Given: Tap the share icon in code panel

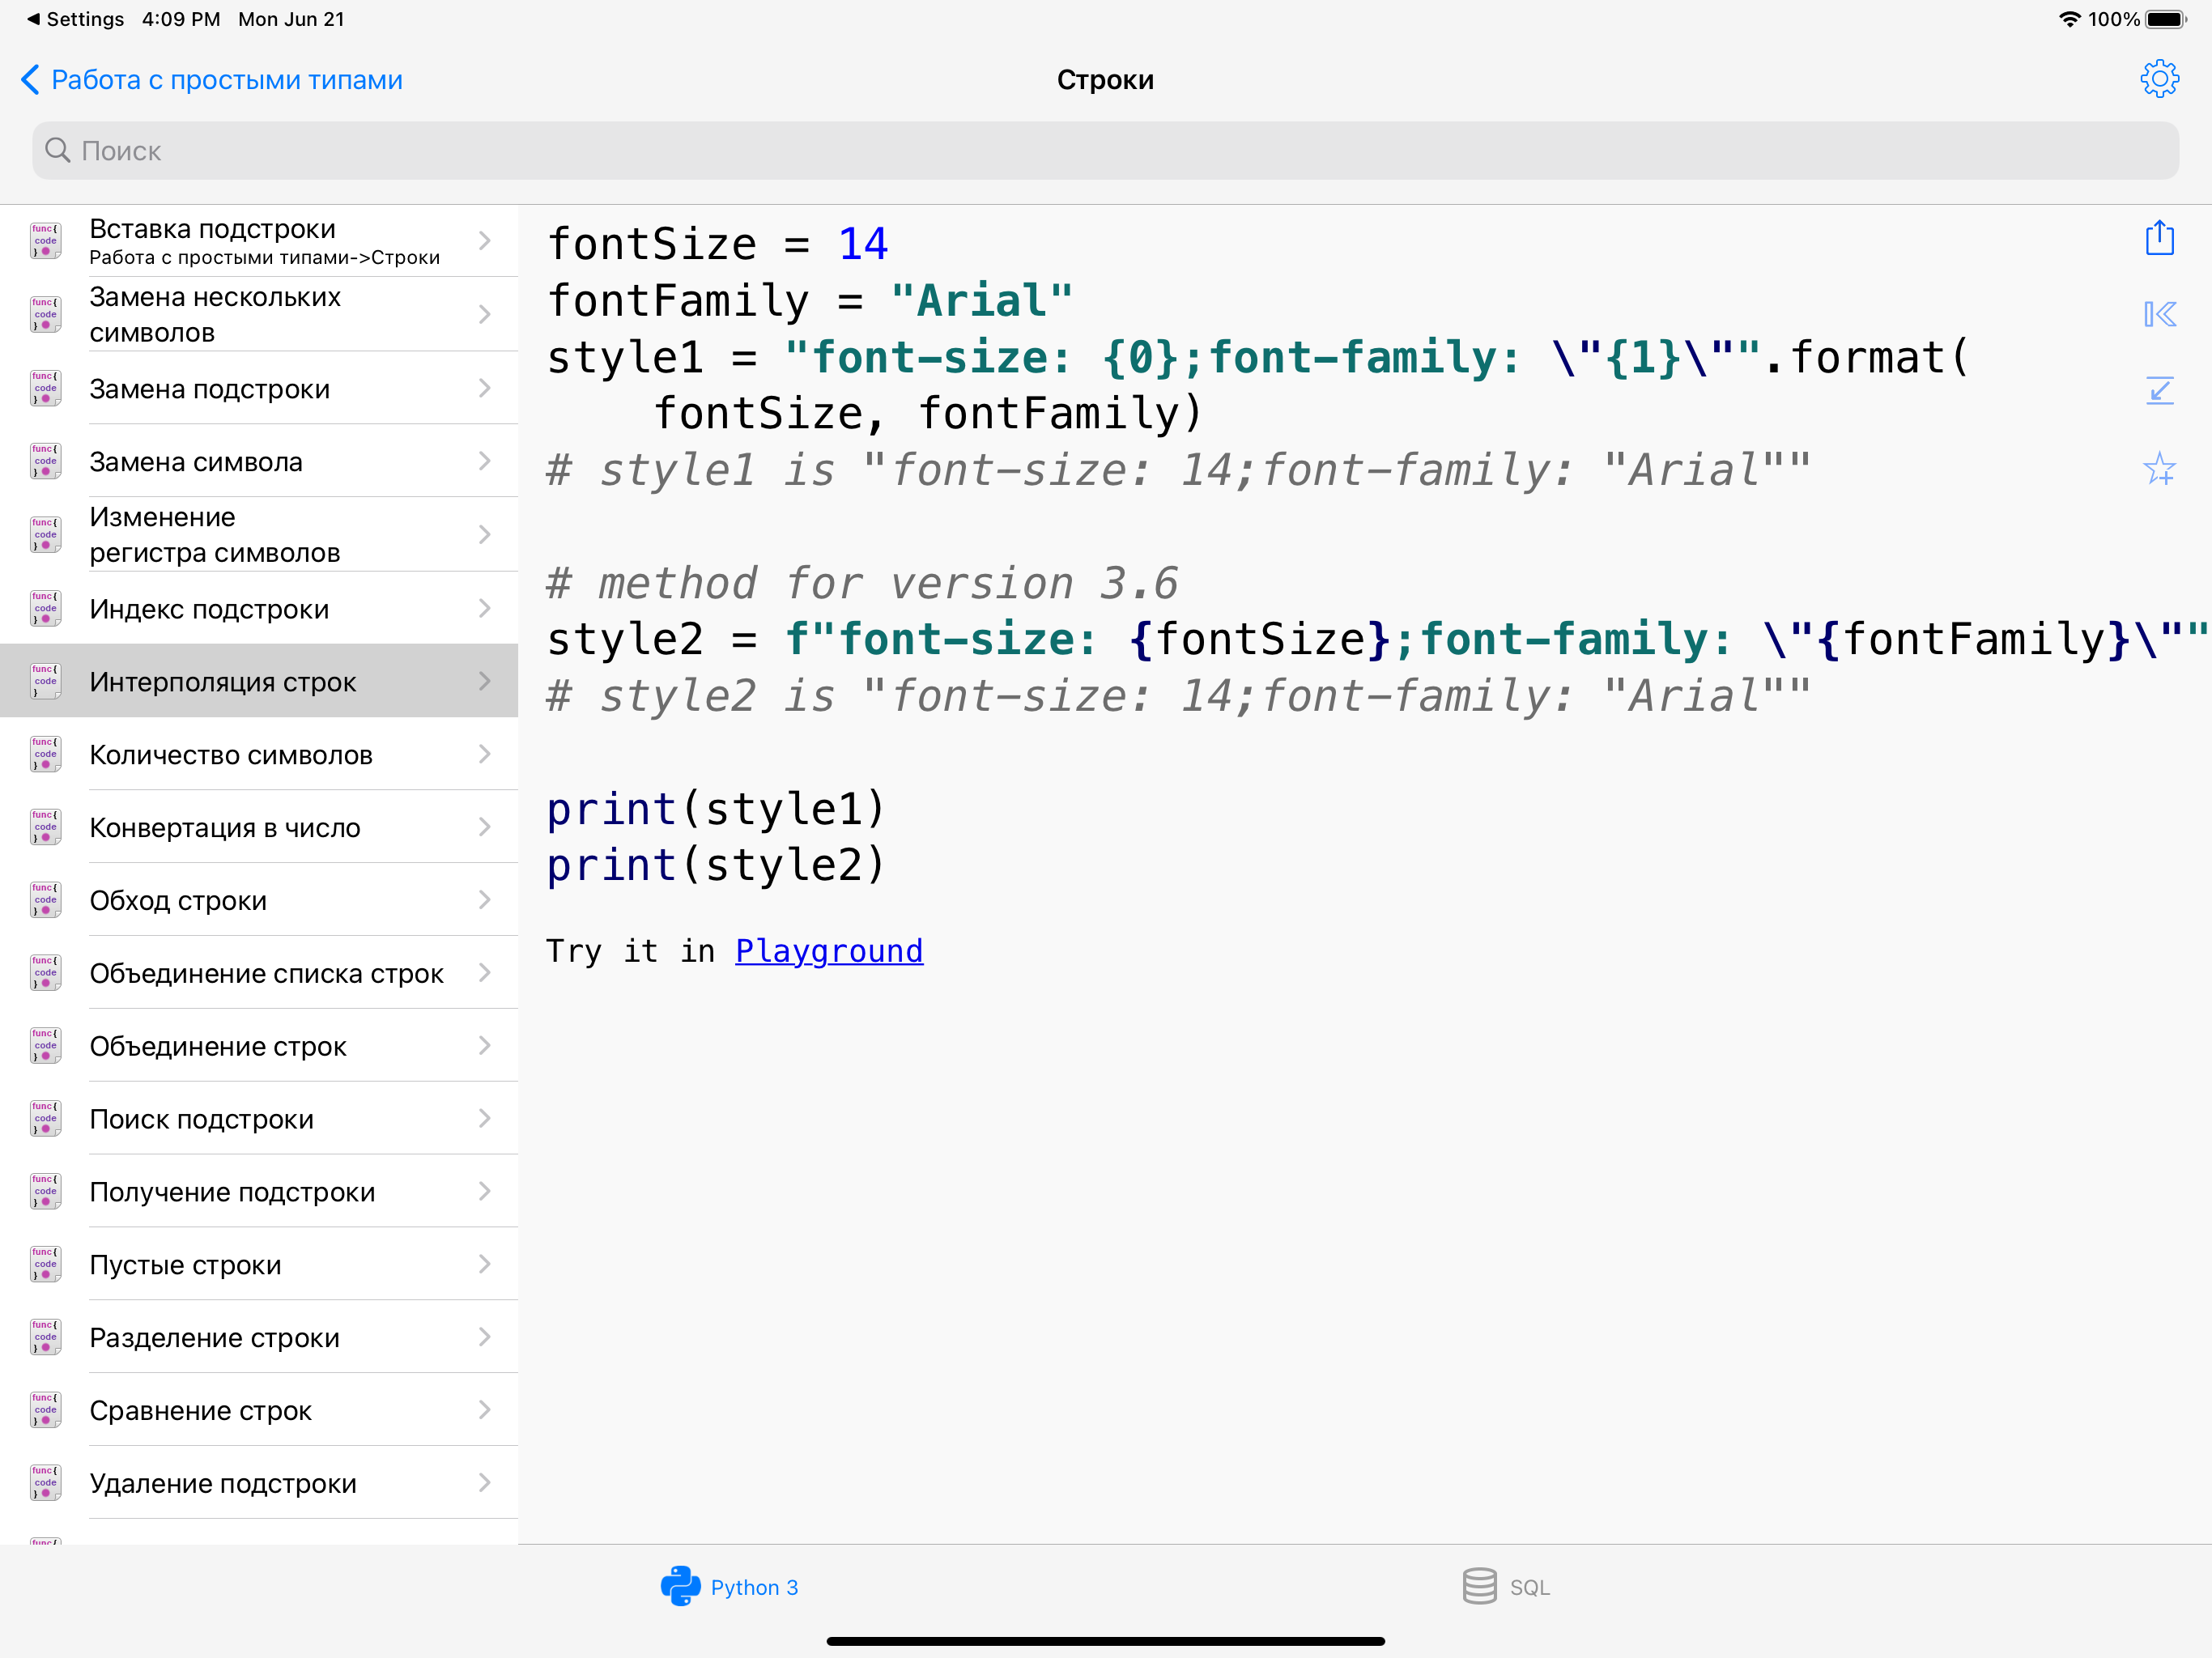Looking at the screenshot, I should [x=2159, y=238].
